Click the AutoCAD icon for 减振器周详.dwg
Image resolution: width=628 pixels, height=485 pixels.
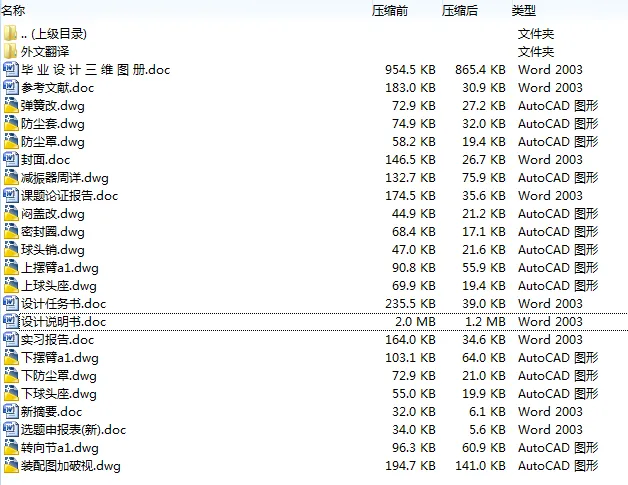click(11, 177)
